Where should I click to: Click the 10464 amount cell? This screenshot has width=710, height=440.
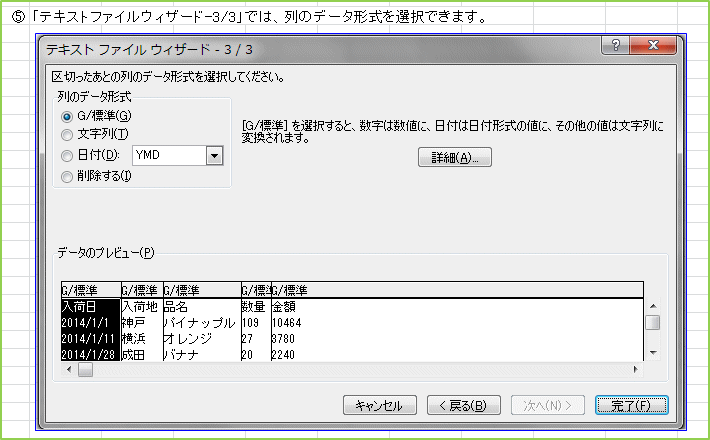pos(287,323)
